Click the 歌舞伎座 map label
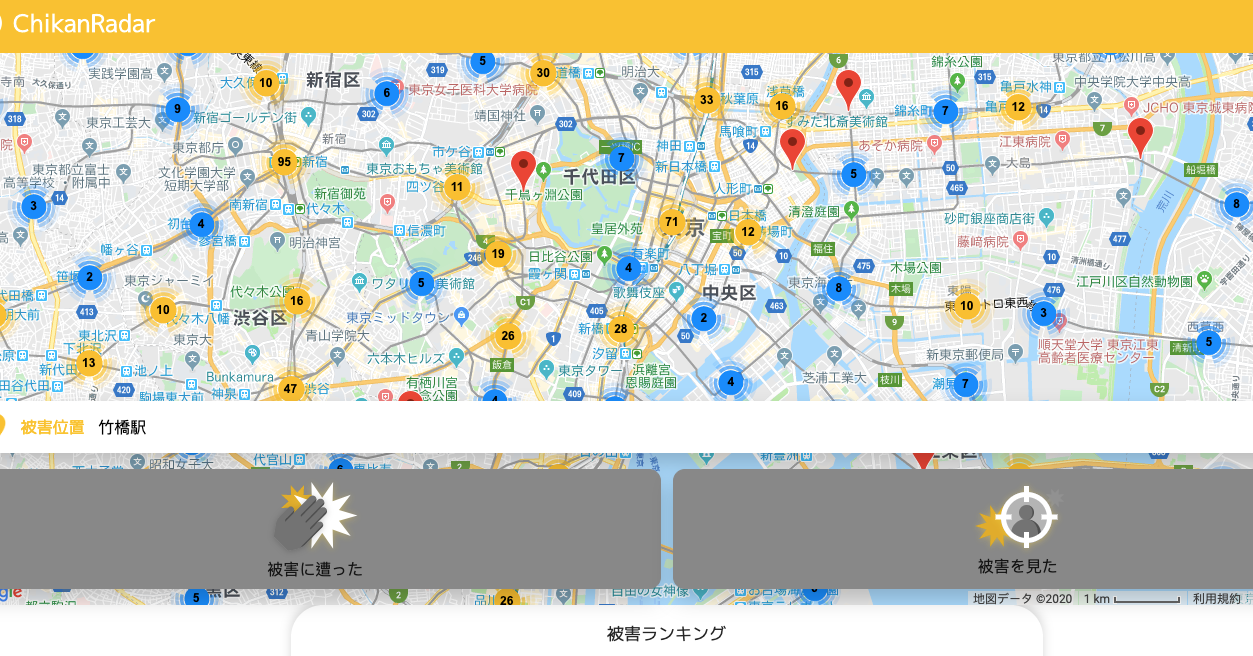1253x656 pixels. click(639, 293)
